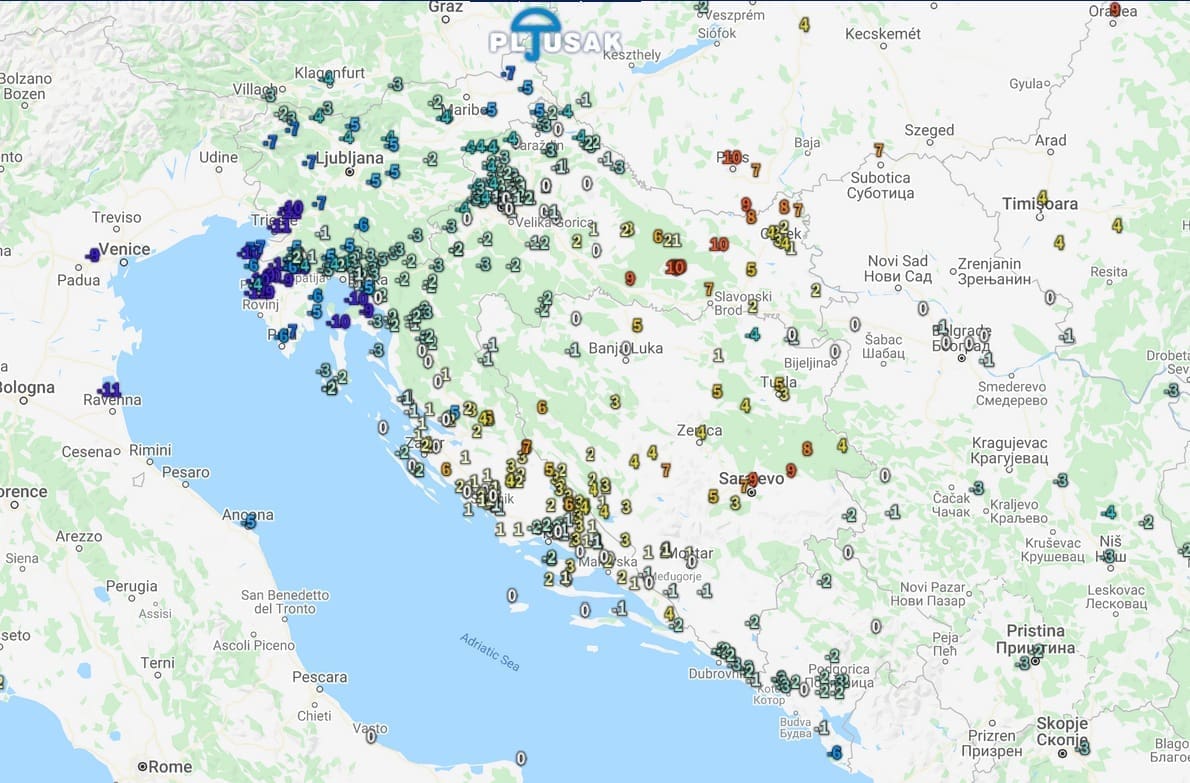Viewport: 1190px width, 783px height.
Task: Select the Rome city marker
Action: tap(142, 766)
